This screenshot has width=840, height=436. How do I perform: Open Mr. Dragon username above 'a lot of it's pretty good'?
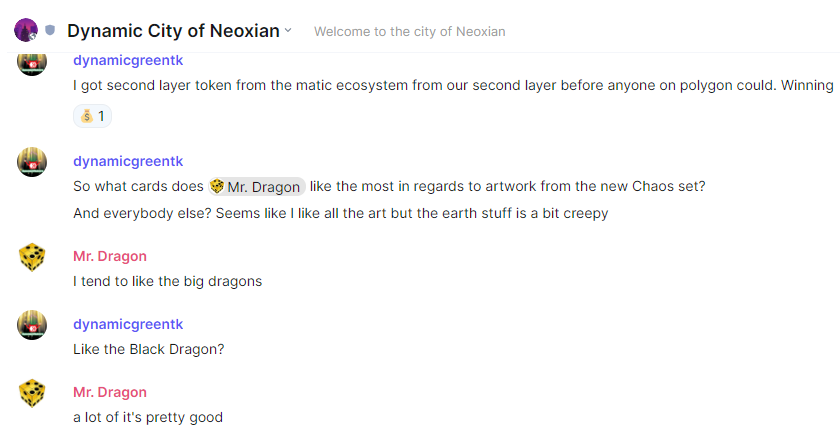coord(110,392)
